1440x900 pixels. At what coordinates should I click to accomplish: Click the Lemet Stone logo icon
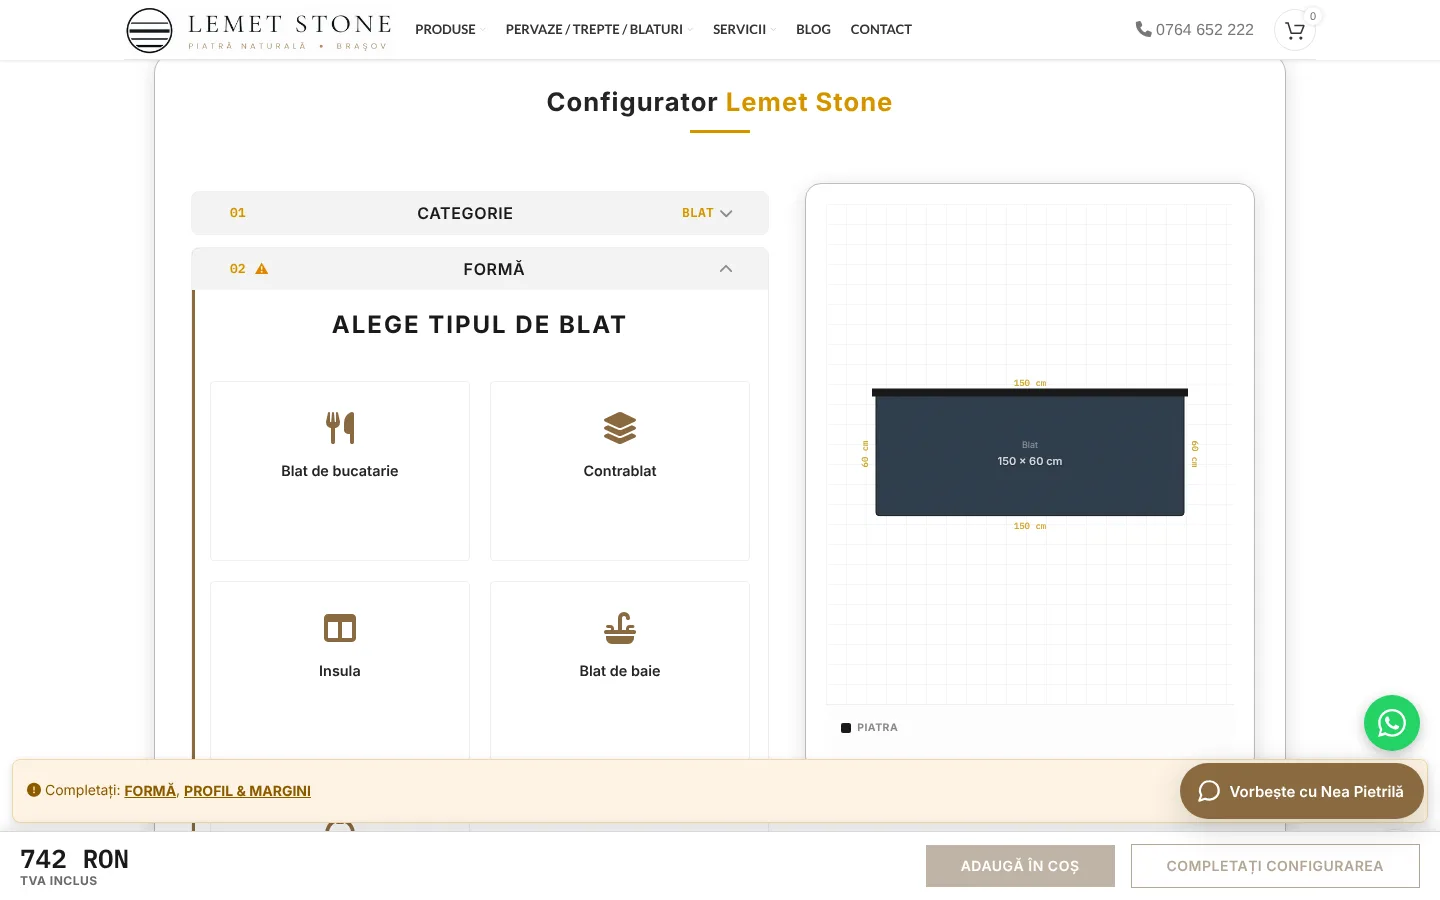coord(150,30)
